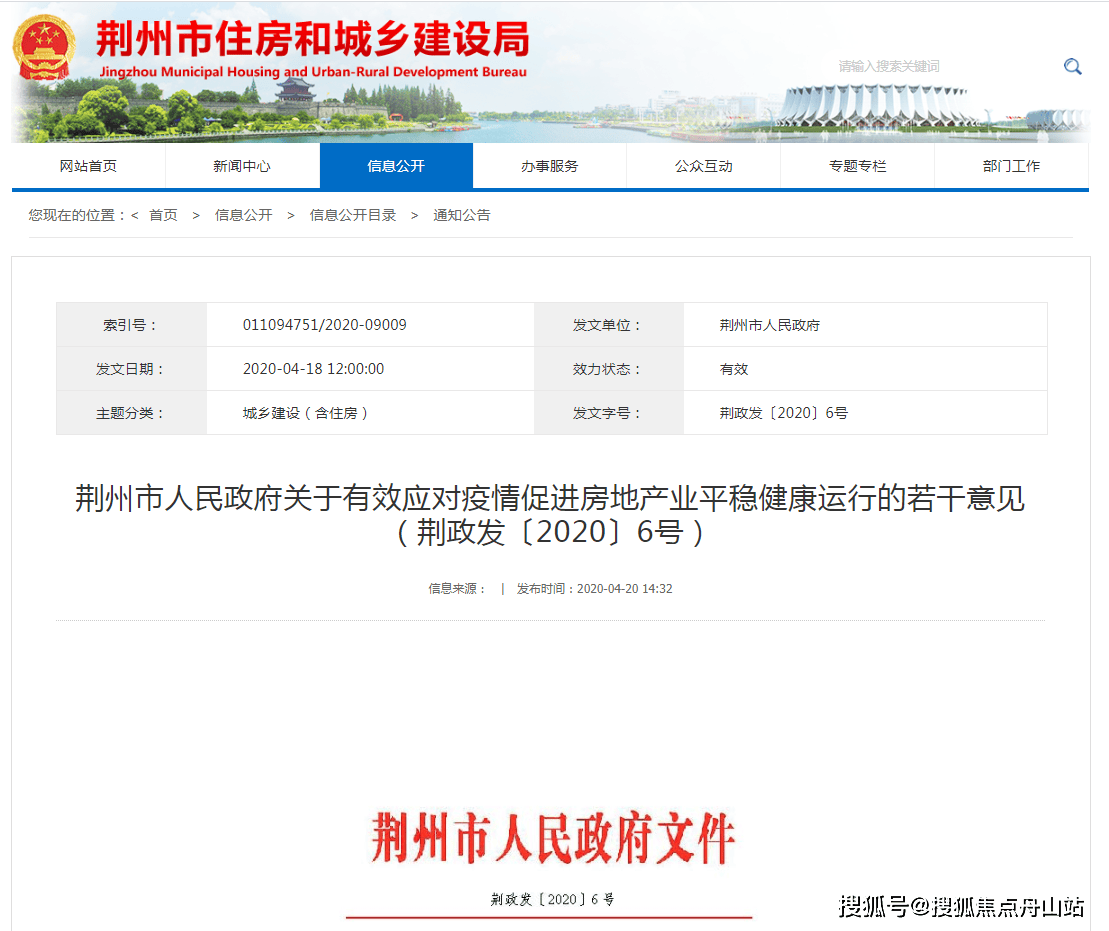Open the 专题专栏 section
The width and height of the screenshot is (1109, 931).
coord(856,166)
